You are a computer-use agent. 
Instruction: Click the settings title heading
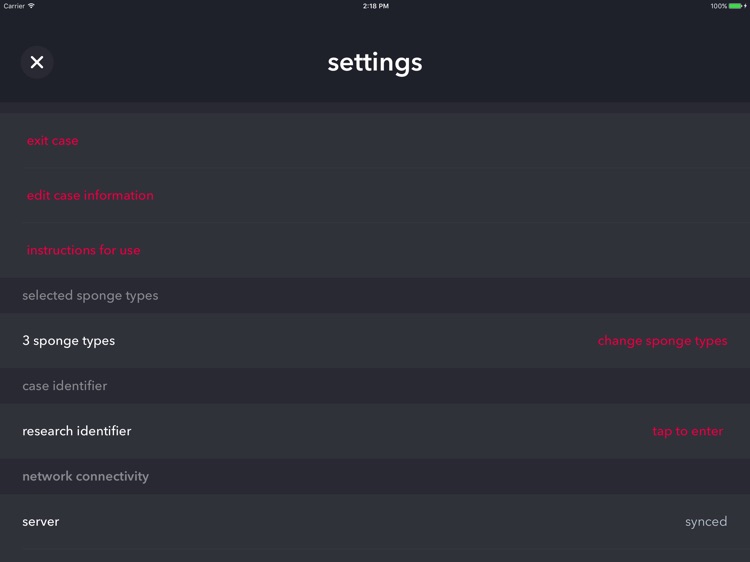pyautogui.click(x=375, y=63)
